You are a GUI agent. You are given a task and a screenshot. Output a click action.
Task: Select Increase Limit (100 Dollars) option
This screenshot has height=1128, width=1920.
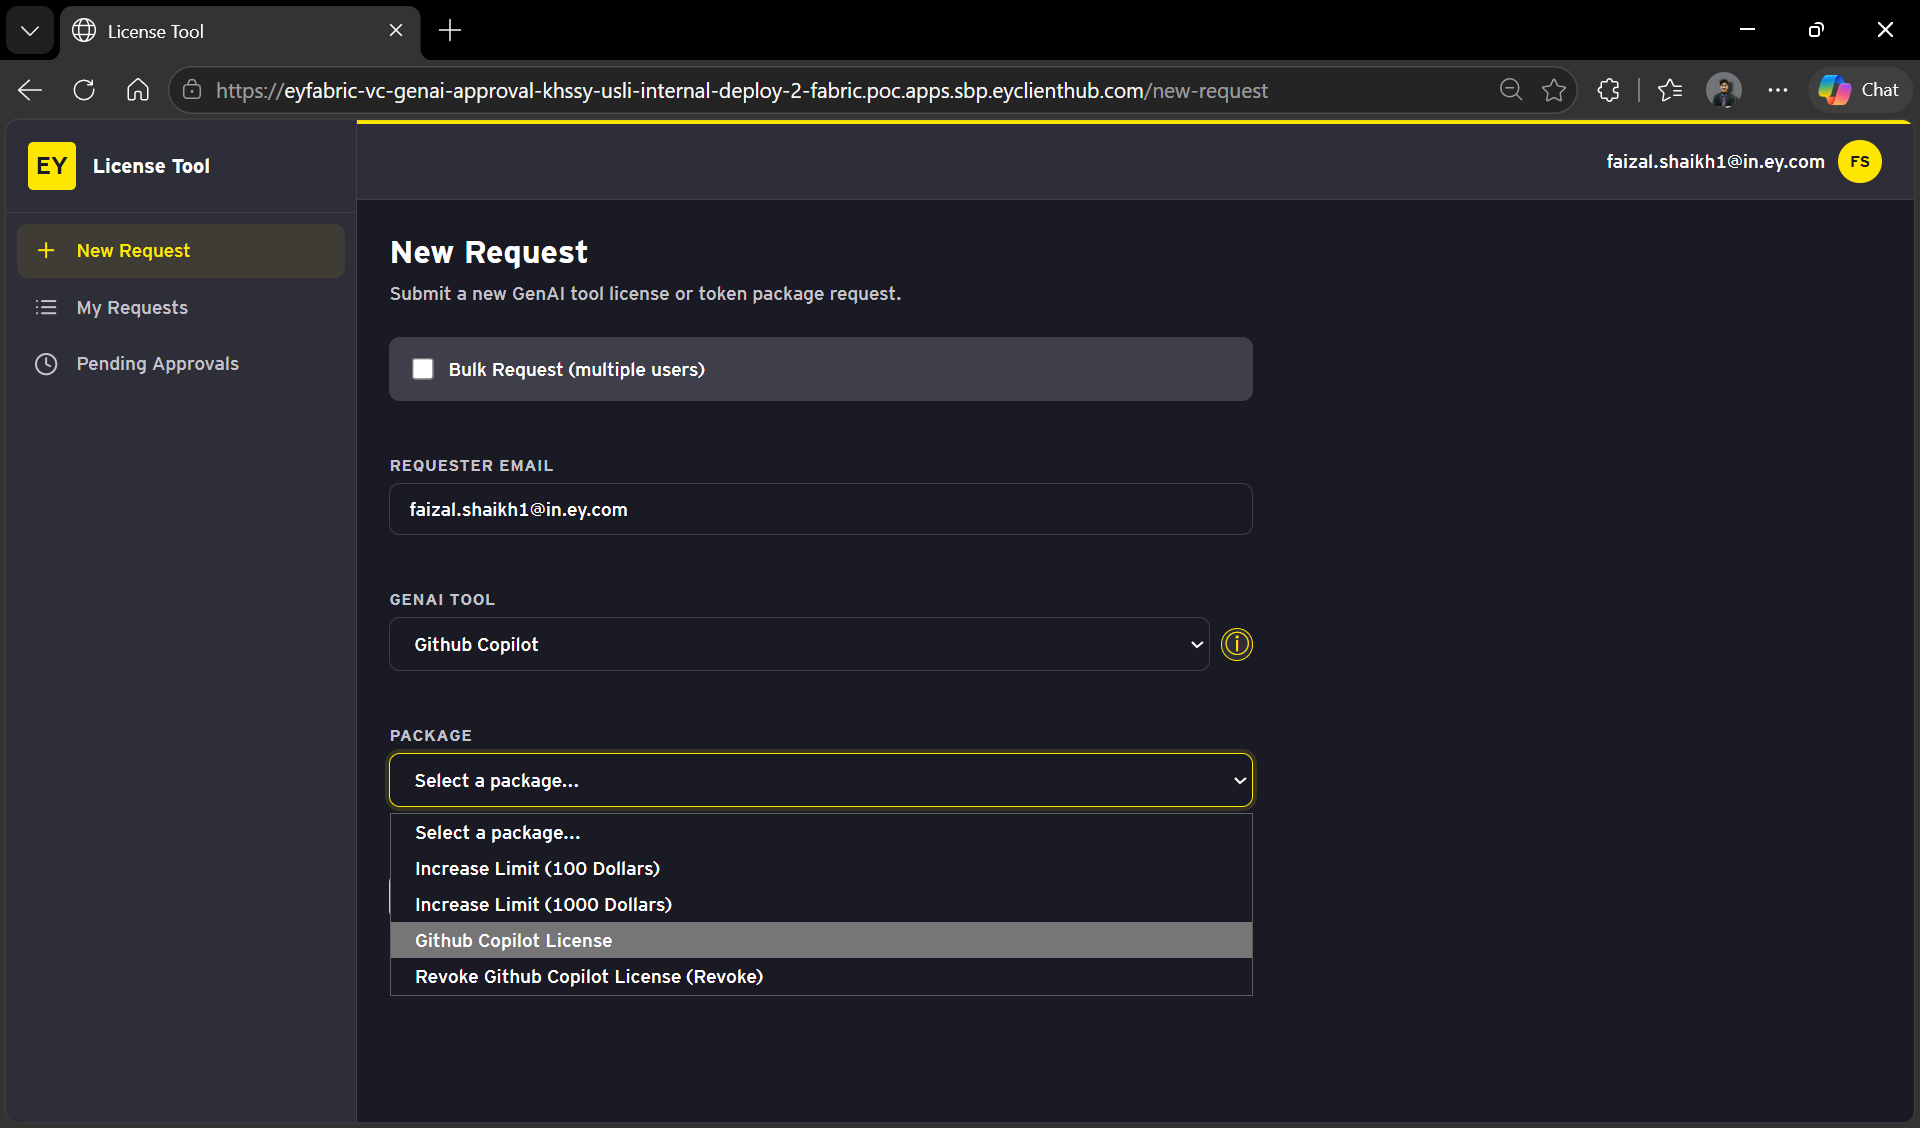pos(821,869)
